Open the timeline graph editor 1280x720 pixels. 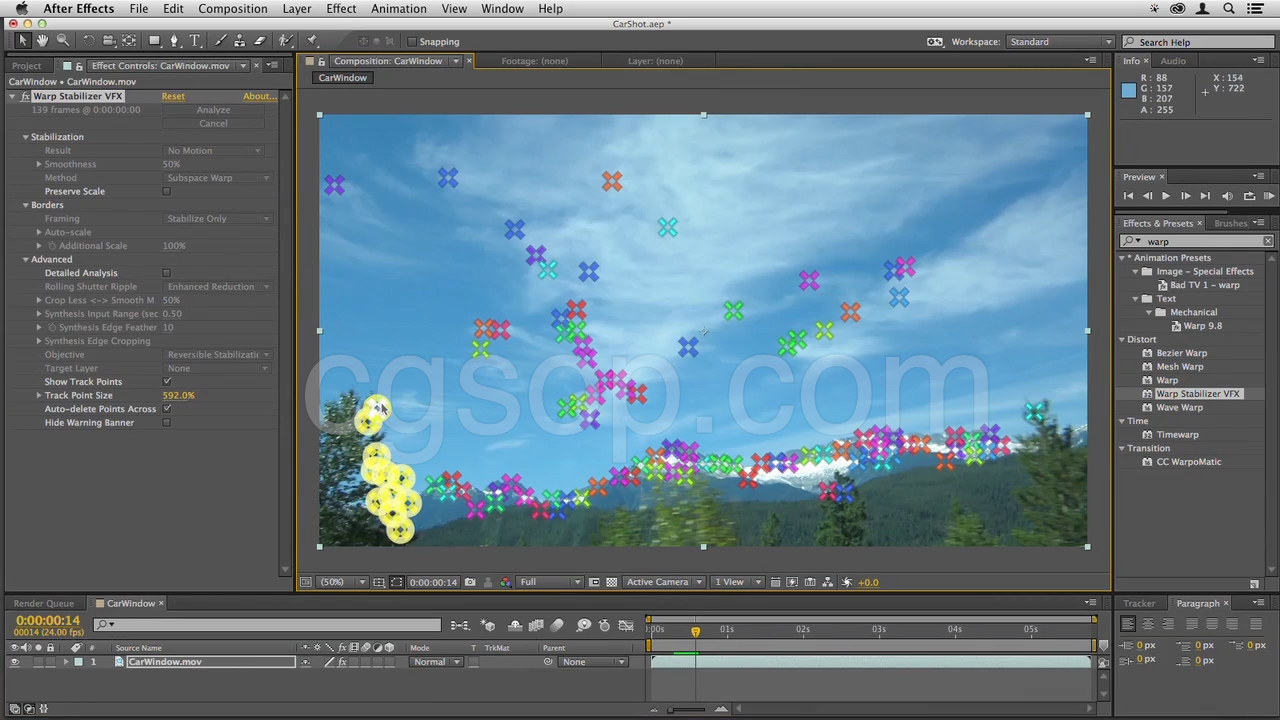point(626,625)
